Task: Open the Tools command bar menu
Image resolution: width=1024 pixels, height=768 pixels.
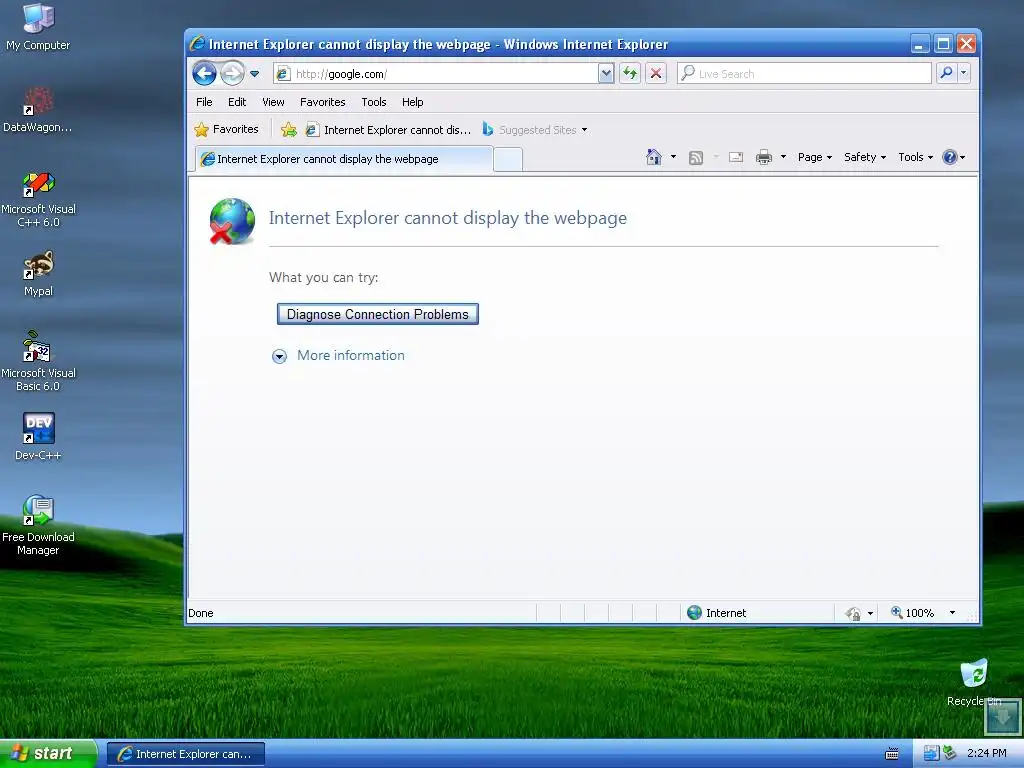Action: tap(915, 157)
